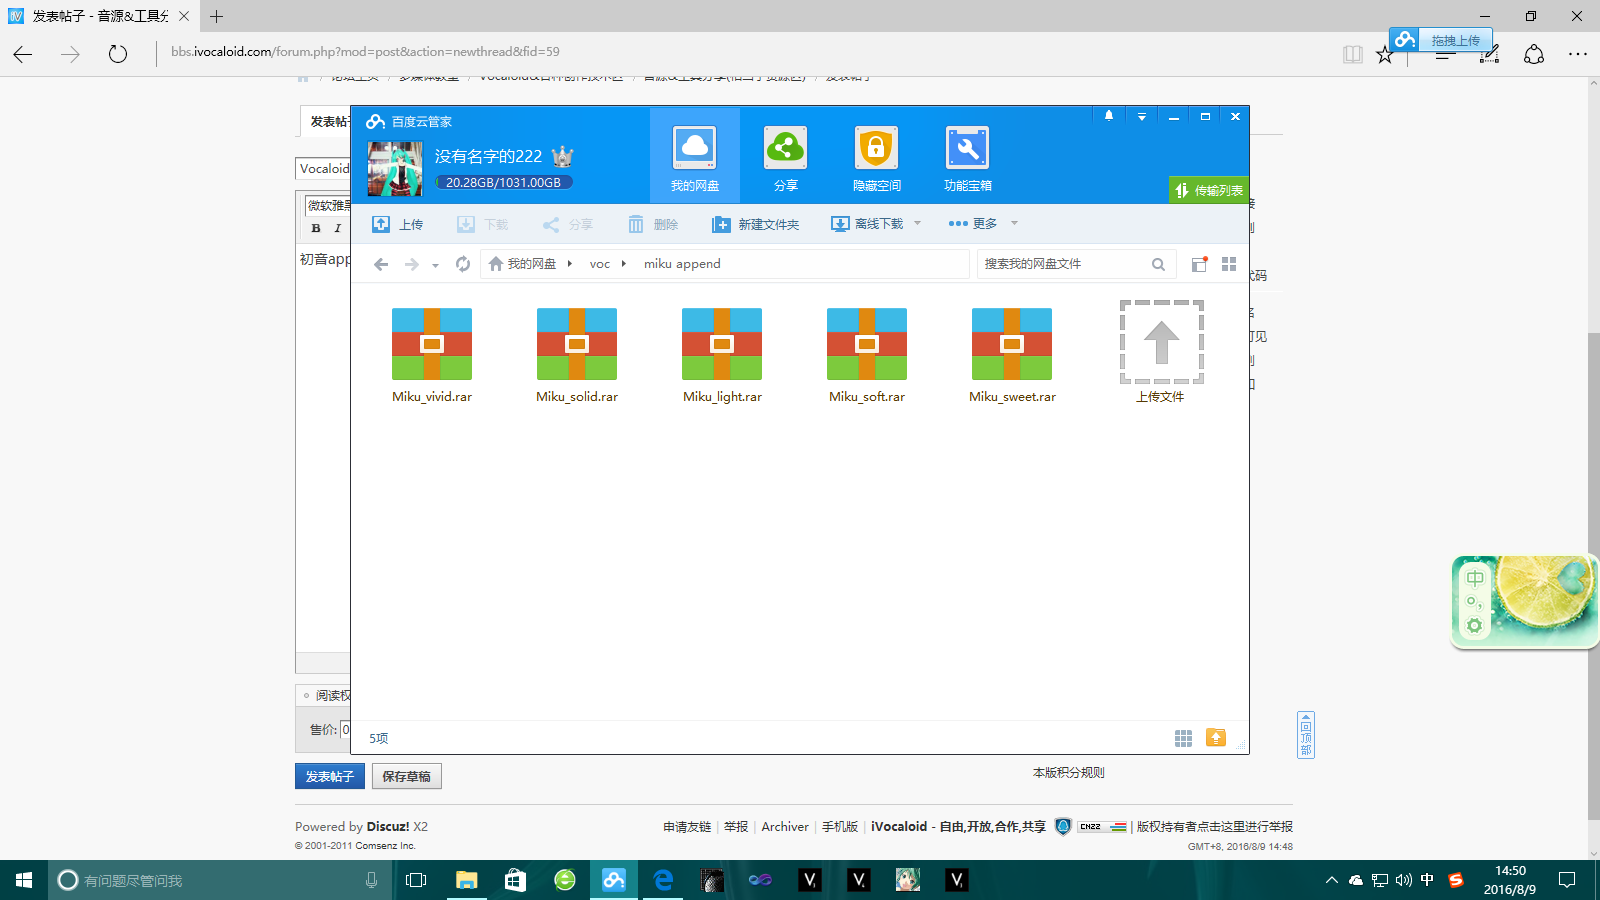Click the status bar thumbnail grid icon
This screenshot has height=900, width=1600.
(1183, 738)
